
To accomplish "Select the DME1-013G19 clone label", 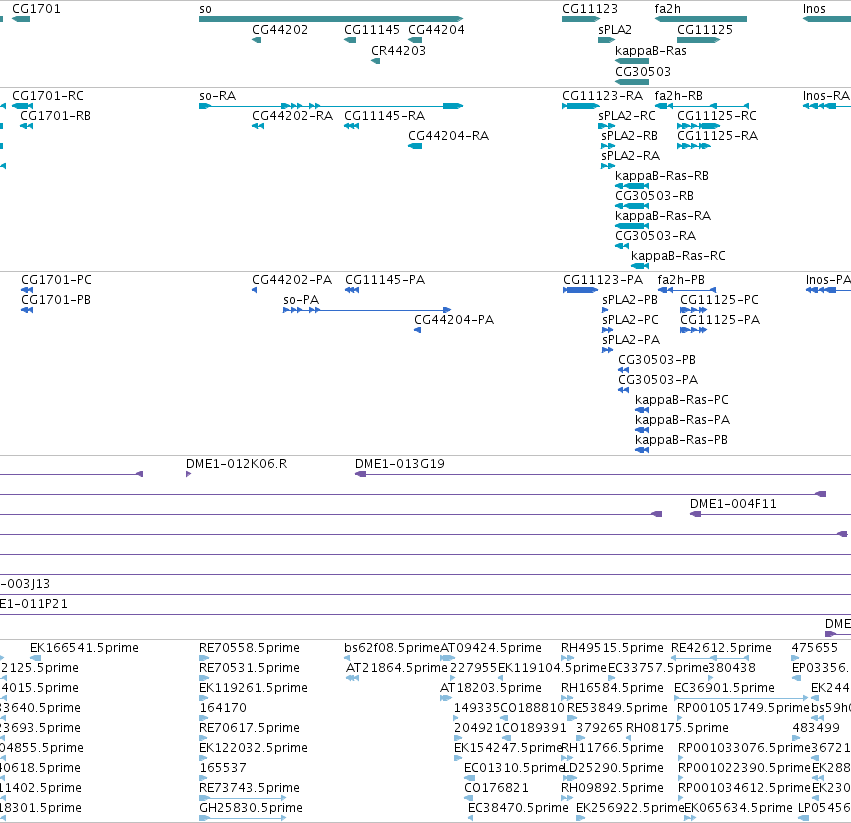I will coord(399,464).
